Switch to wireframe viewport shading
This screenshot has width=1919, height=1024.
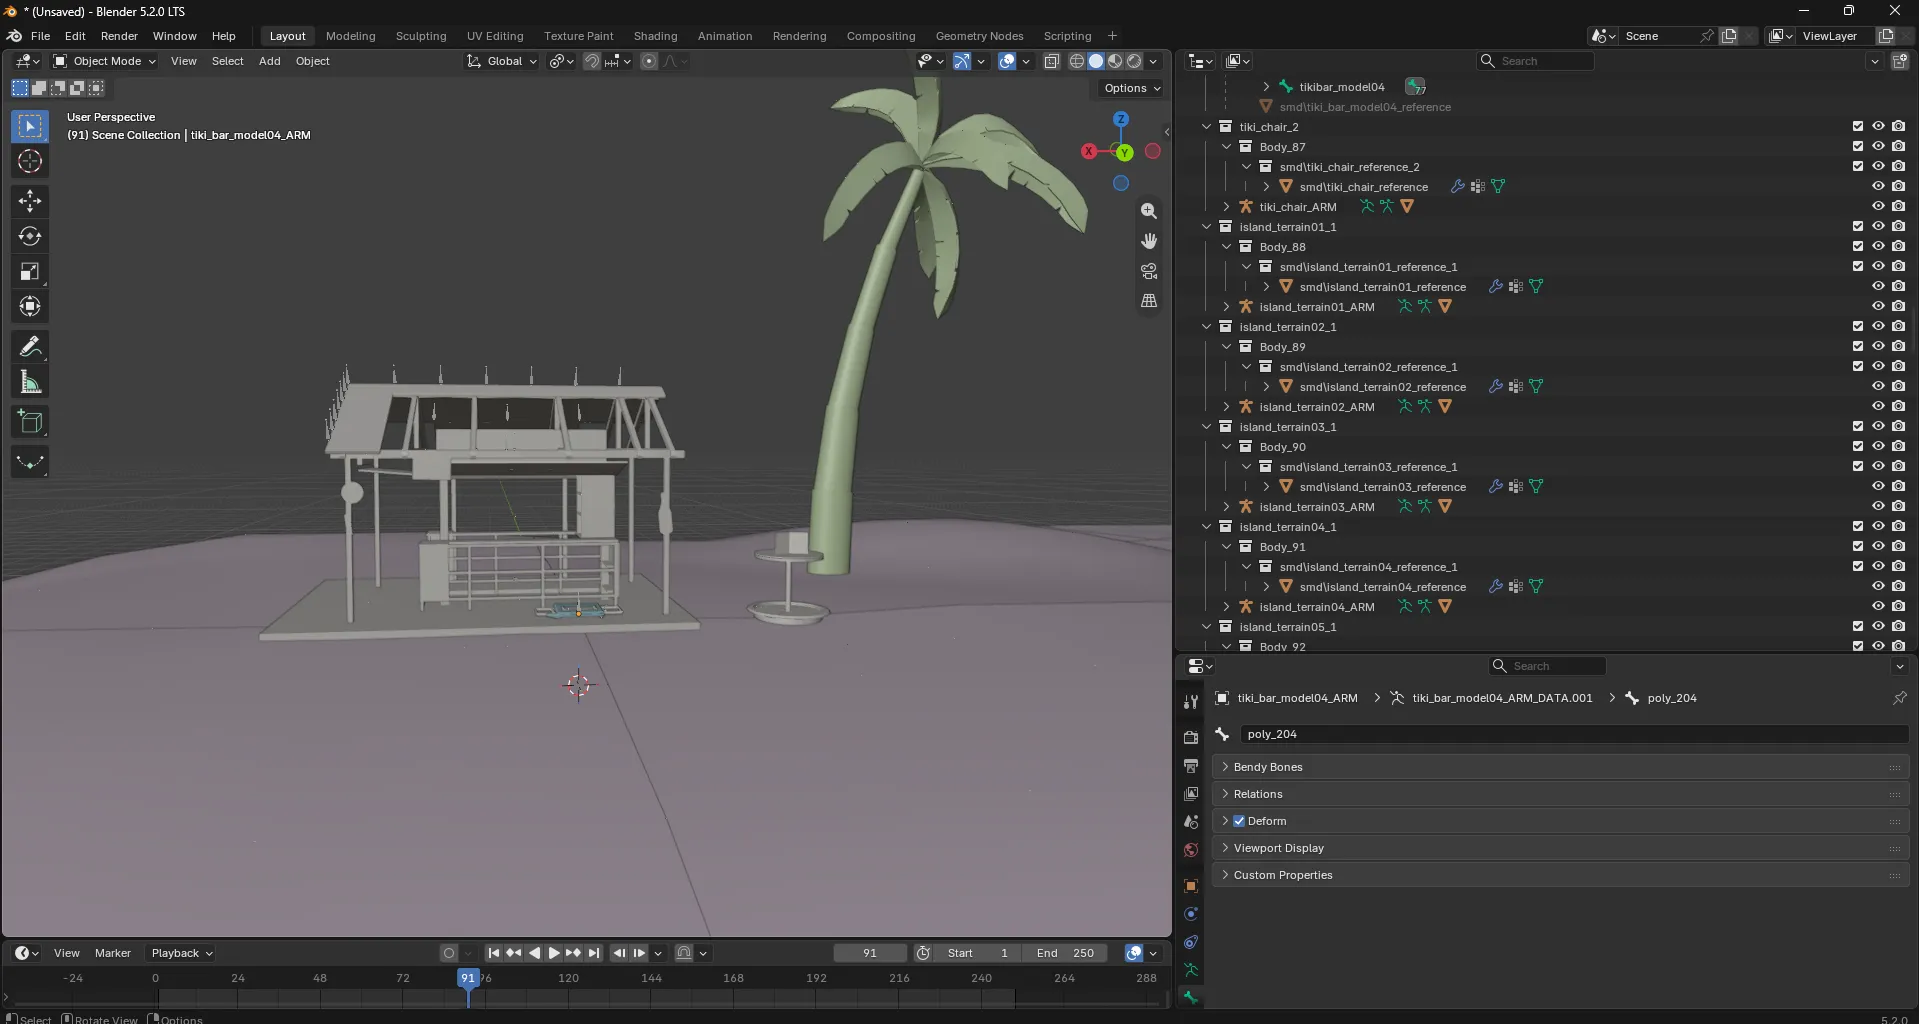click(x=1077, y=61)
